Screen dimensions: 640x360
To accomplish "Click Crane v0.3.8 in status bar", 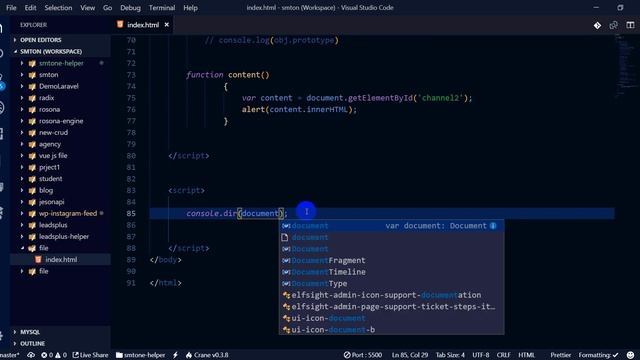I will [x=207, y=355].
